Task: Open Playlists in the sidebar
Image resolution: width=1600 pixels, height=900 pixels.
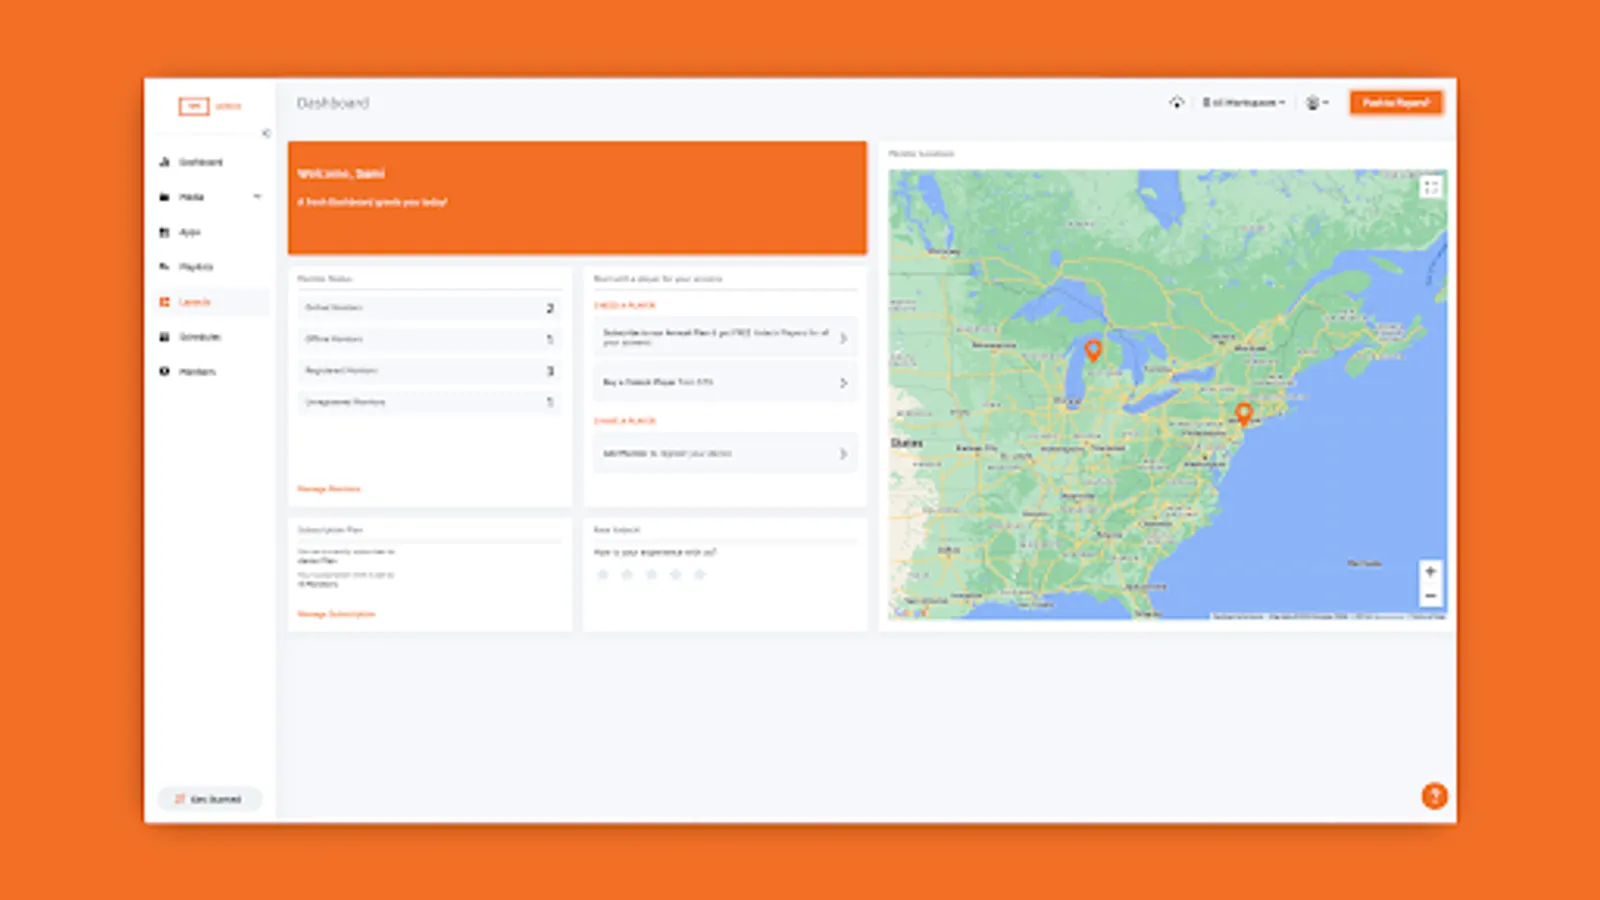Action: pos(196,267)
